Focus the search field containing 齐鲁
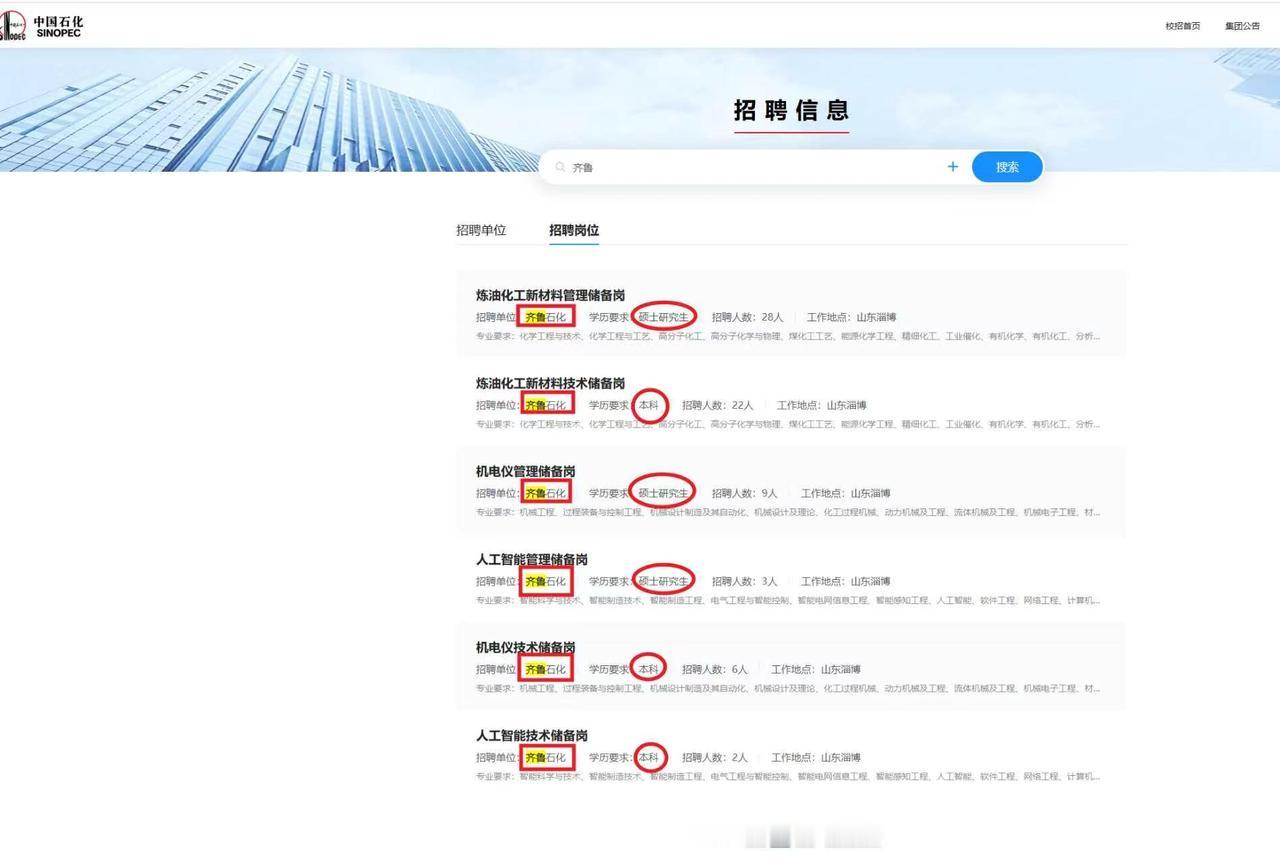Image resolution: width=1280 pixels, height=862 pixels. [x=755, y=167]
